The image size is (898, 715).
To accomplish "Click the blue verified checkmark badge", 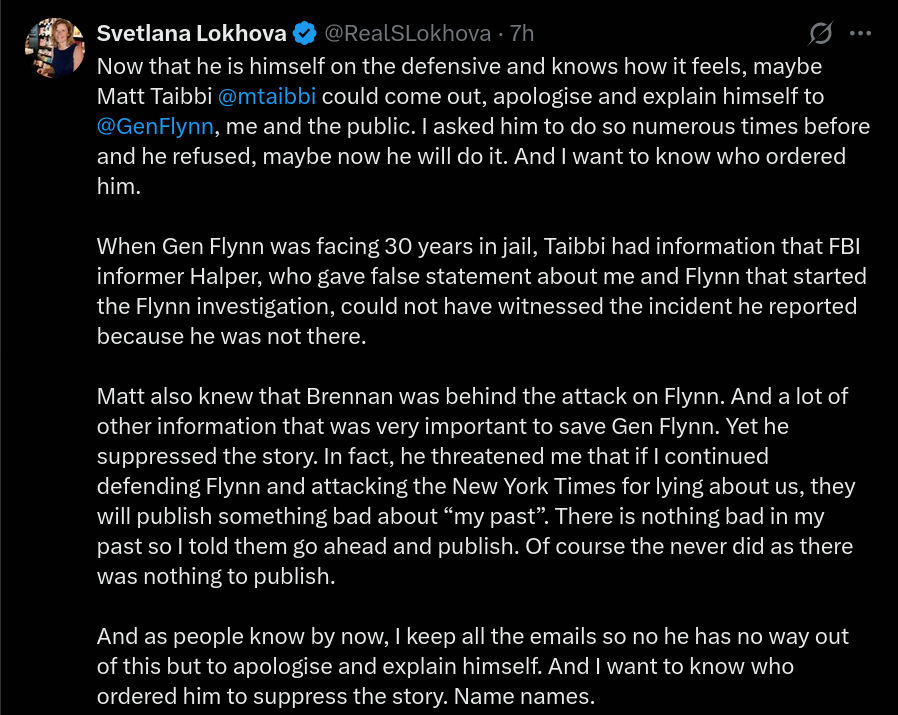I will [x=305, y=33].
